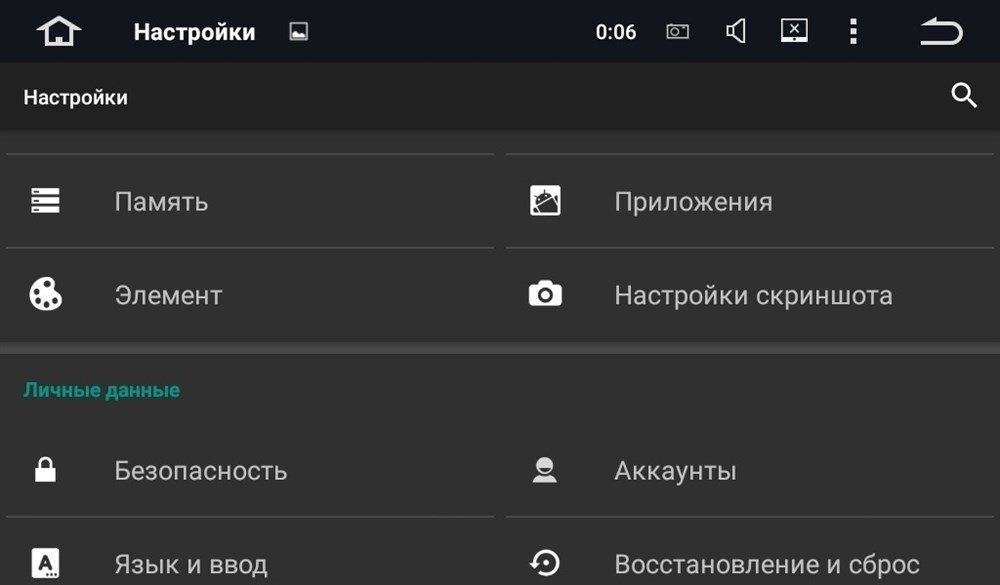Image resolution: width=1000 pixels, height=585 pixels.
Task: Tap the Home icon in the status bar
Action: [59, 32]
